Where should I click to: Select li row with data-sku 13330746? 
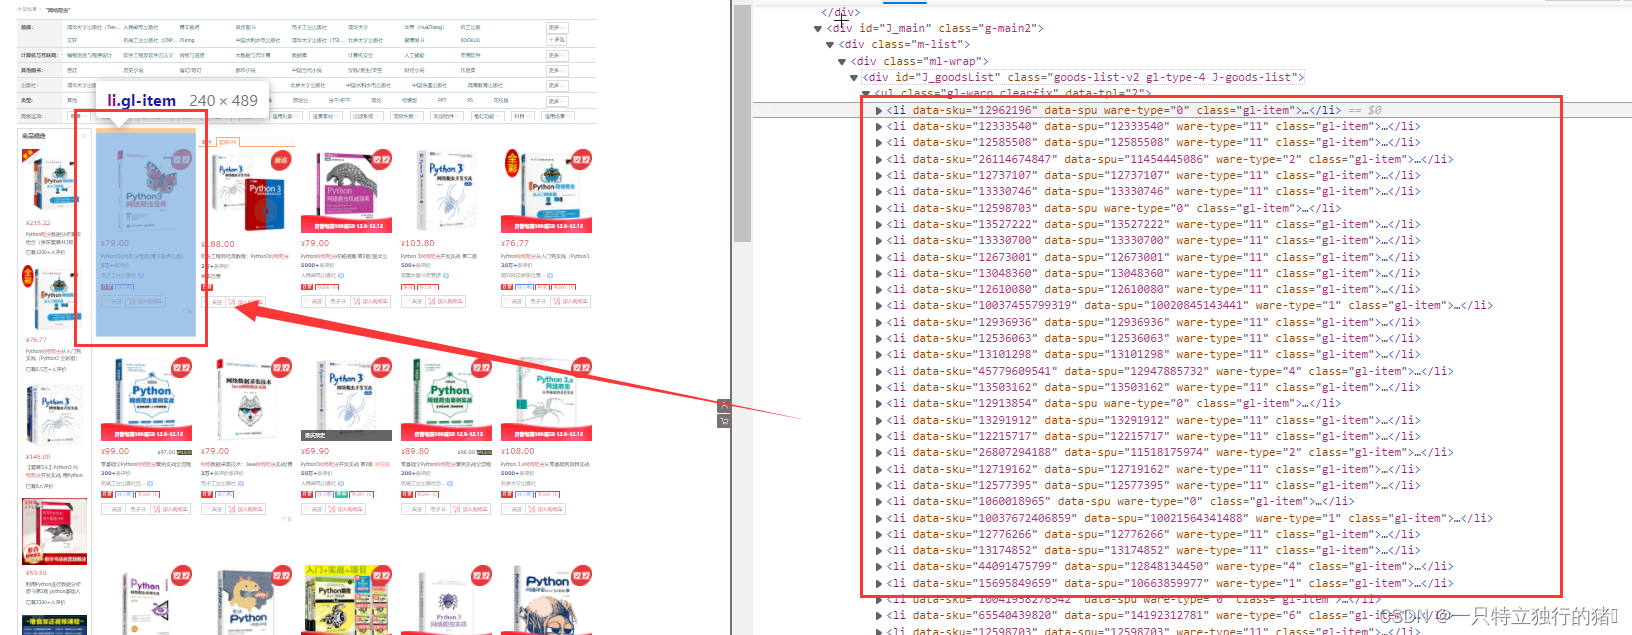point(1153,191)
